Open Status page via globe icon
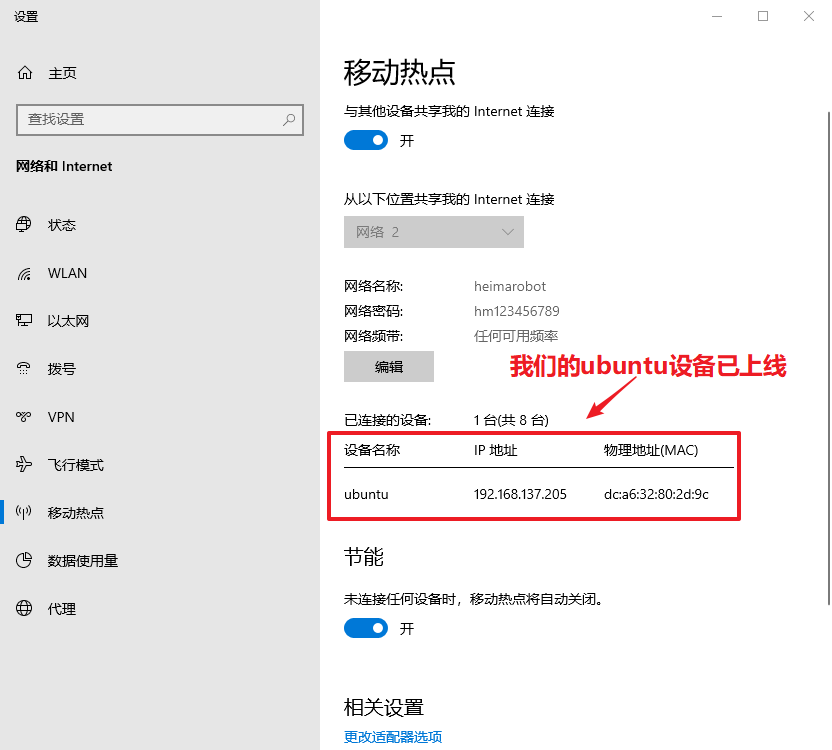The height and width of the screenshot is (750, 832). coord(25,225)
